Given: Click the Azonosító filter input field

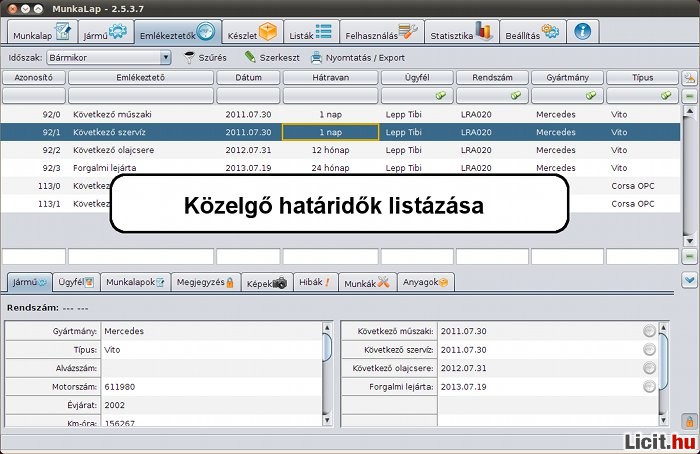Looking at the screenshot, I should click(34, 96).
